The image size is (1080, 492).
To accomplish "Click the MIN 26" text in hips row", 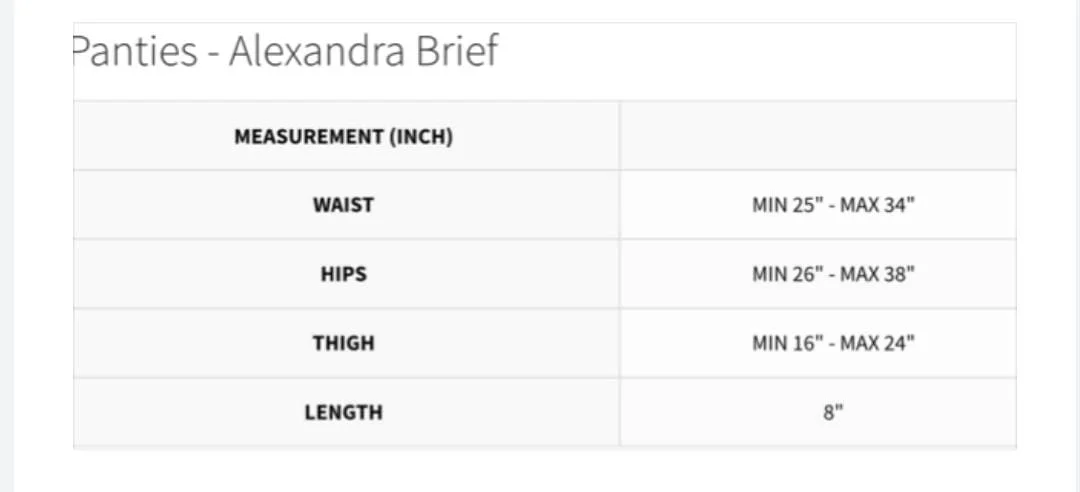I will tap(787, 274).
